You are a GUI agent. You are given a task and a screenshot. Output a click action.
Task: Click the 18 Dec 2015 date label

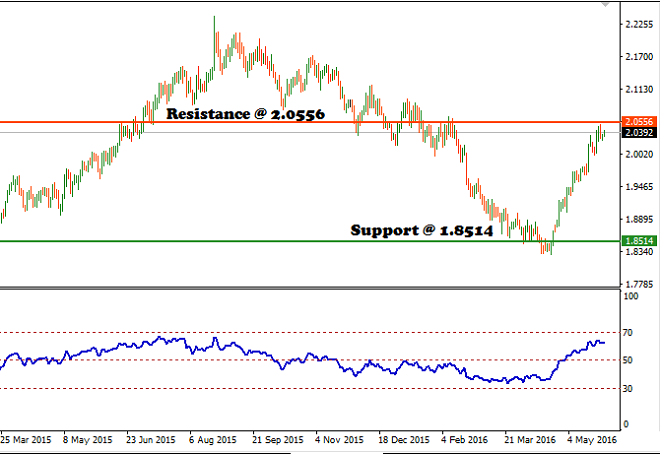[x=404, y=440]
